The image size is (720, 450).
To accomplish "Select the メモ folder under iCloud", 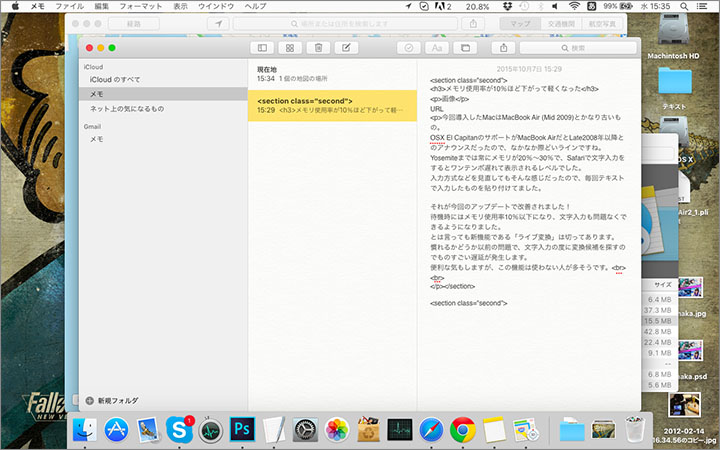I will (163, 94).
